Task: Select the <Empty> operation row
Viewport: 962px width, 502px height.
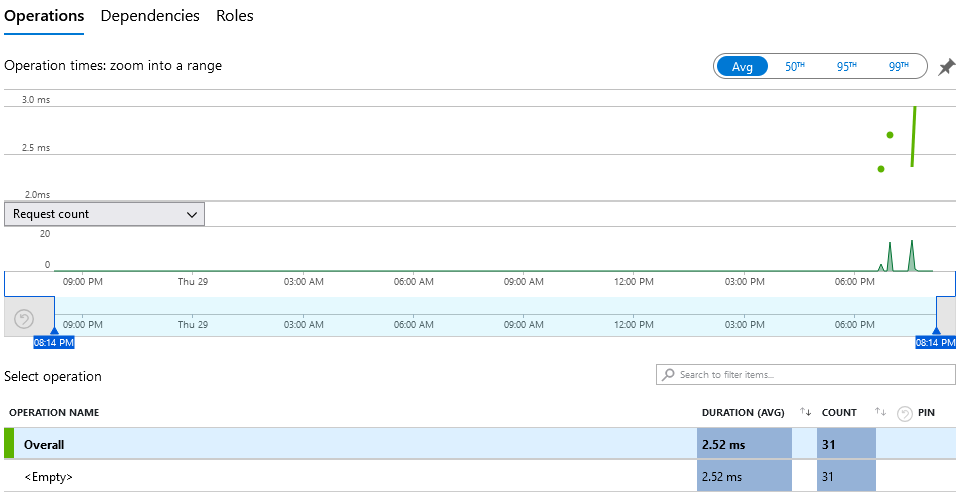Action: [x=350, y=477]
